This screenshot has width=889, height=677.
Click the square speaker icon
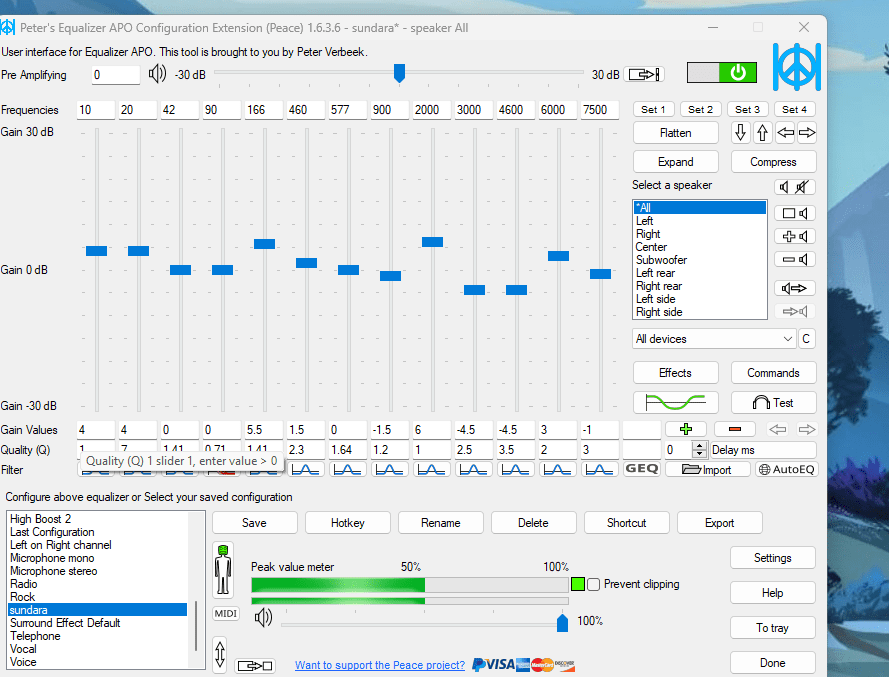(795, 213)
